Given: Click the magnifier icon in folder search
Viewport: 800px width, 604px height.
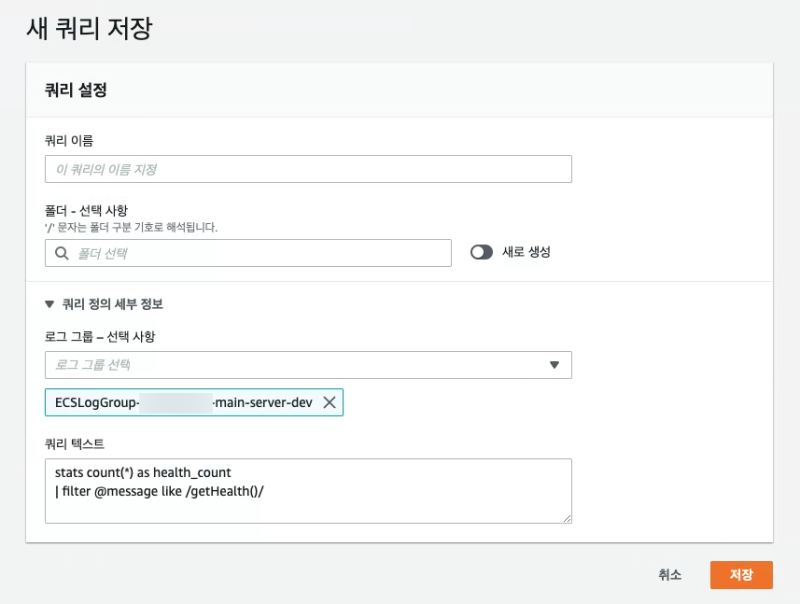Looking at the screenshot, I should pyautogui.click(x=61, y=253).
